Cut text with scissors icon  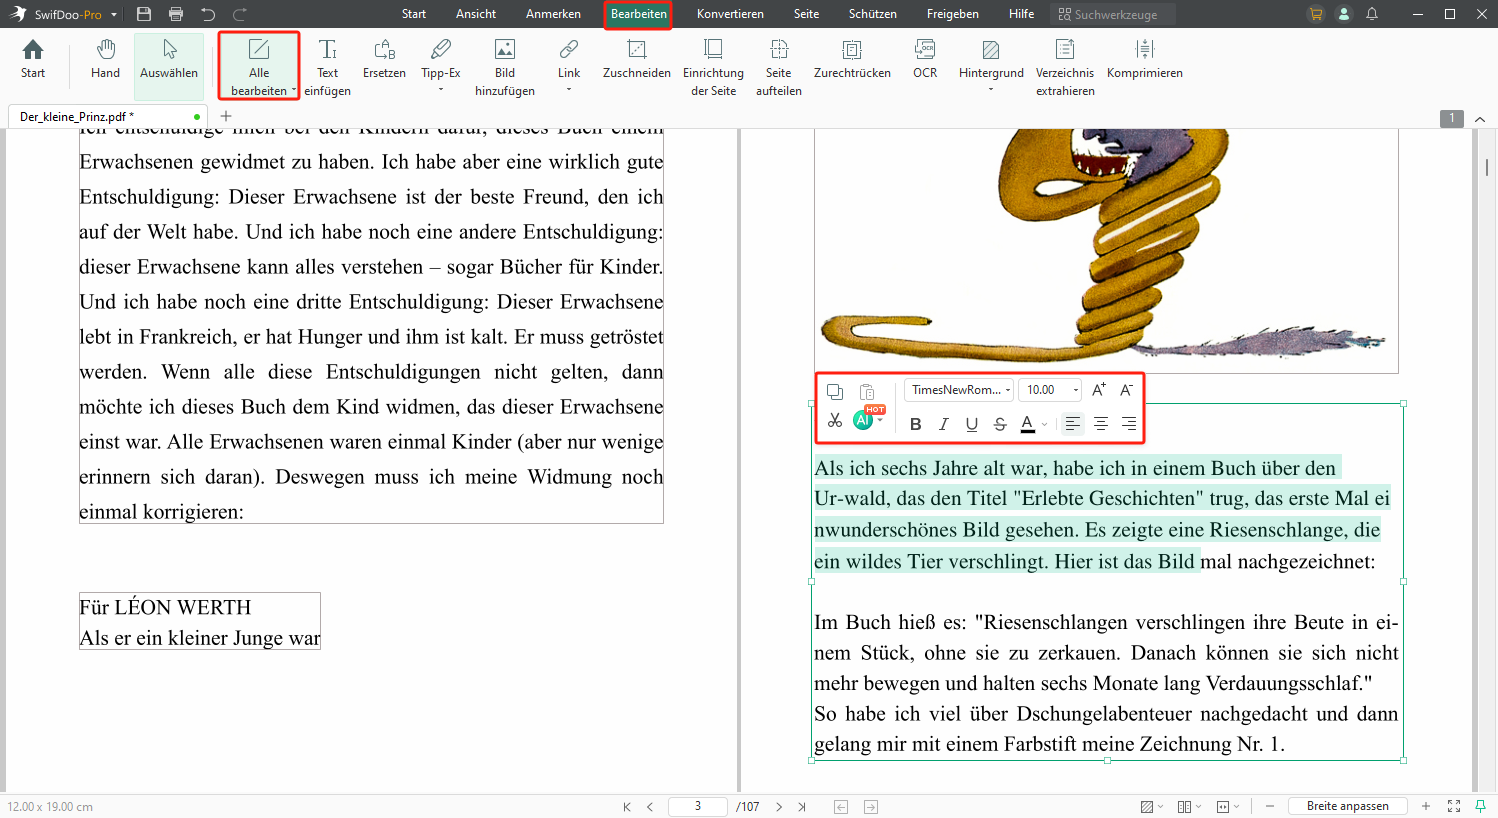coord(835,421)
